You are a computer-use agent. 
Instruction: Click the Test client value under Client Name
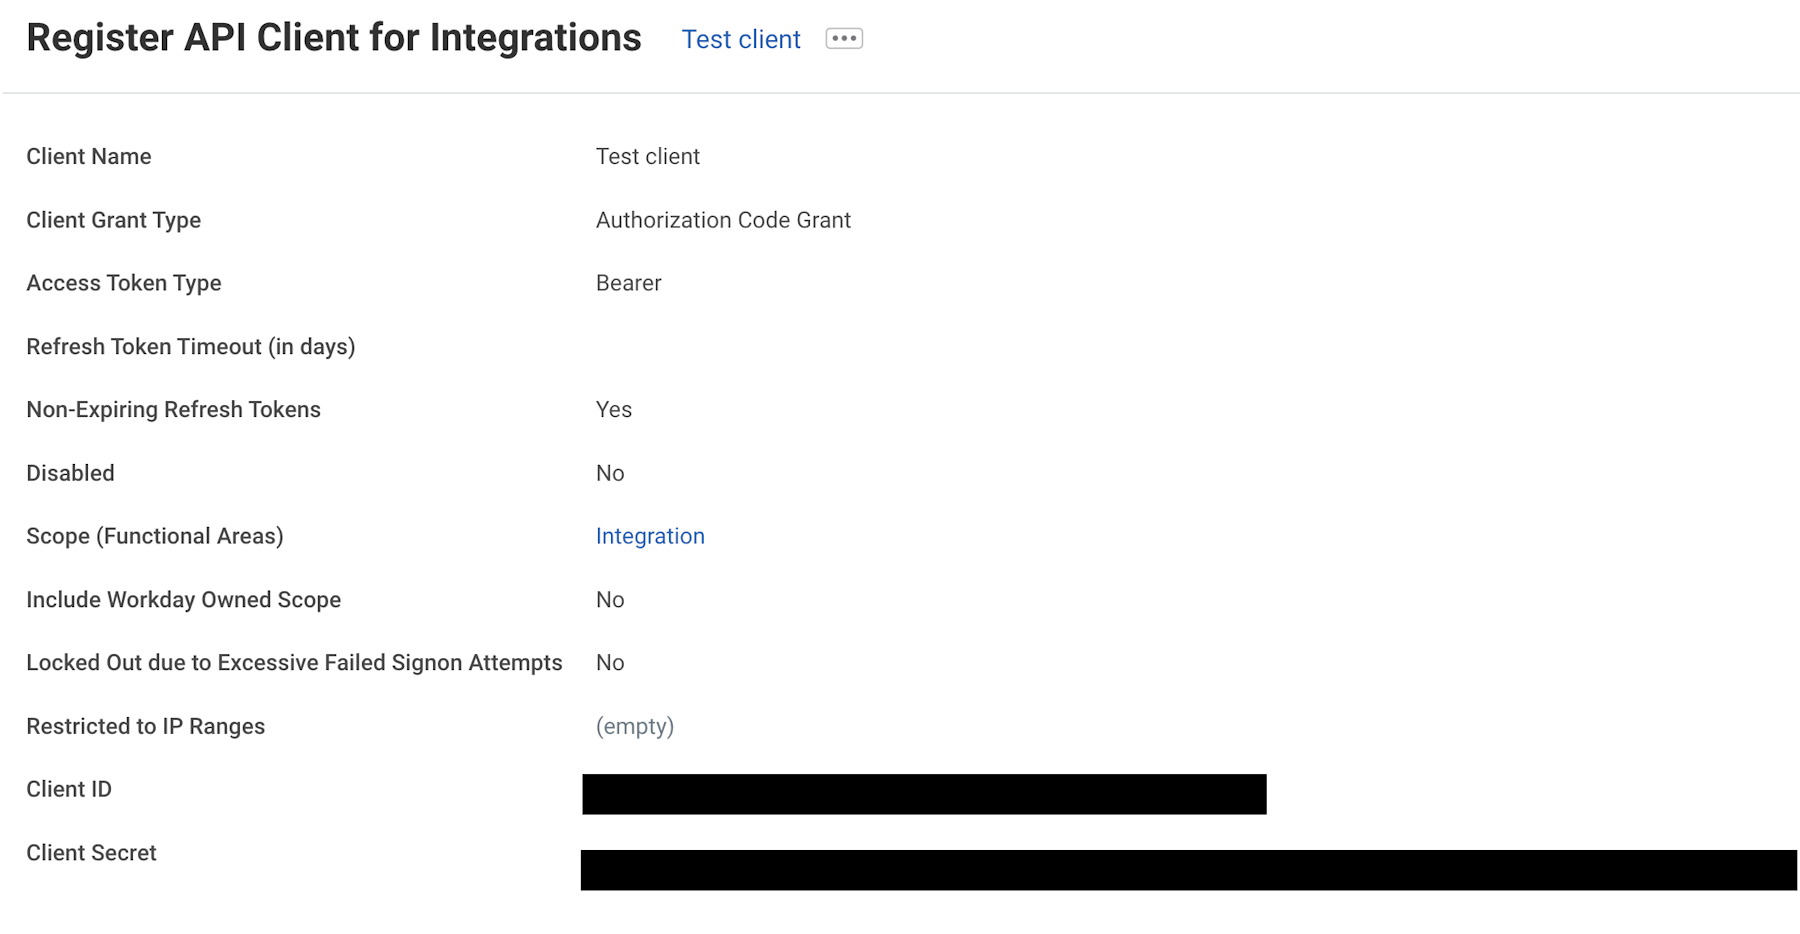tap(647, 157)
